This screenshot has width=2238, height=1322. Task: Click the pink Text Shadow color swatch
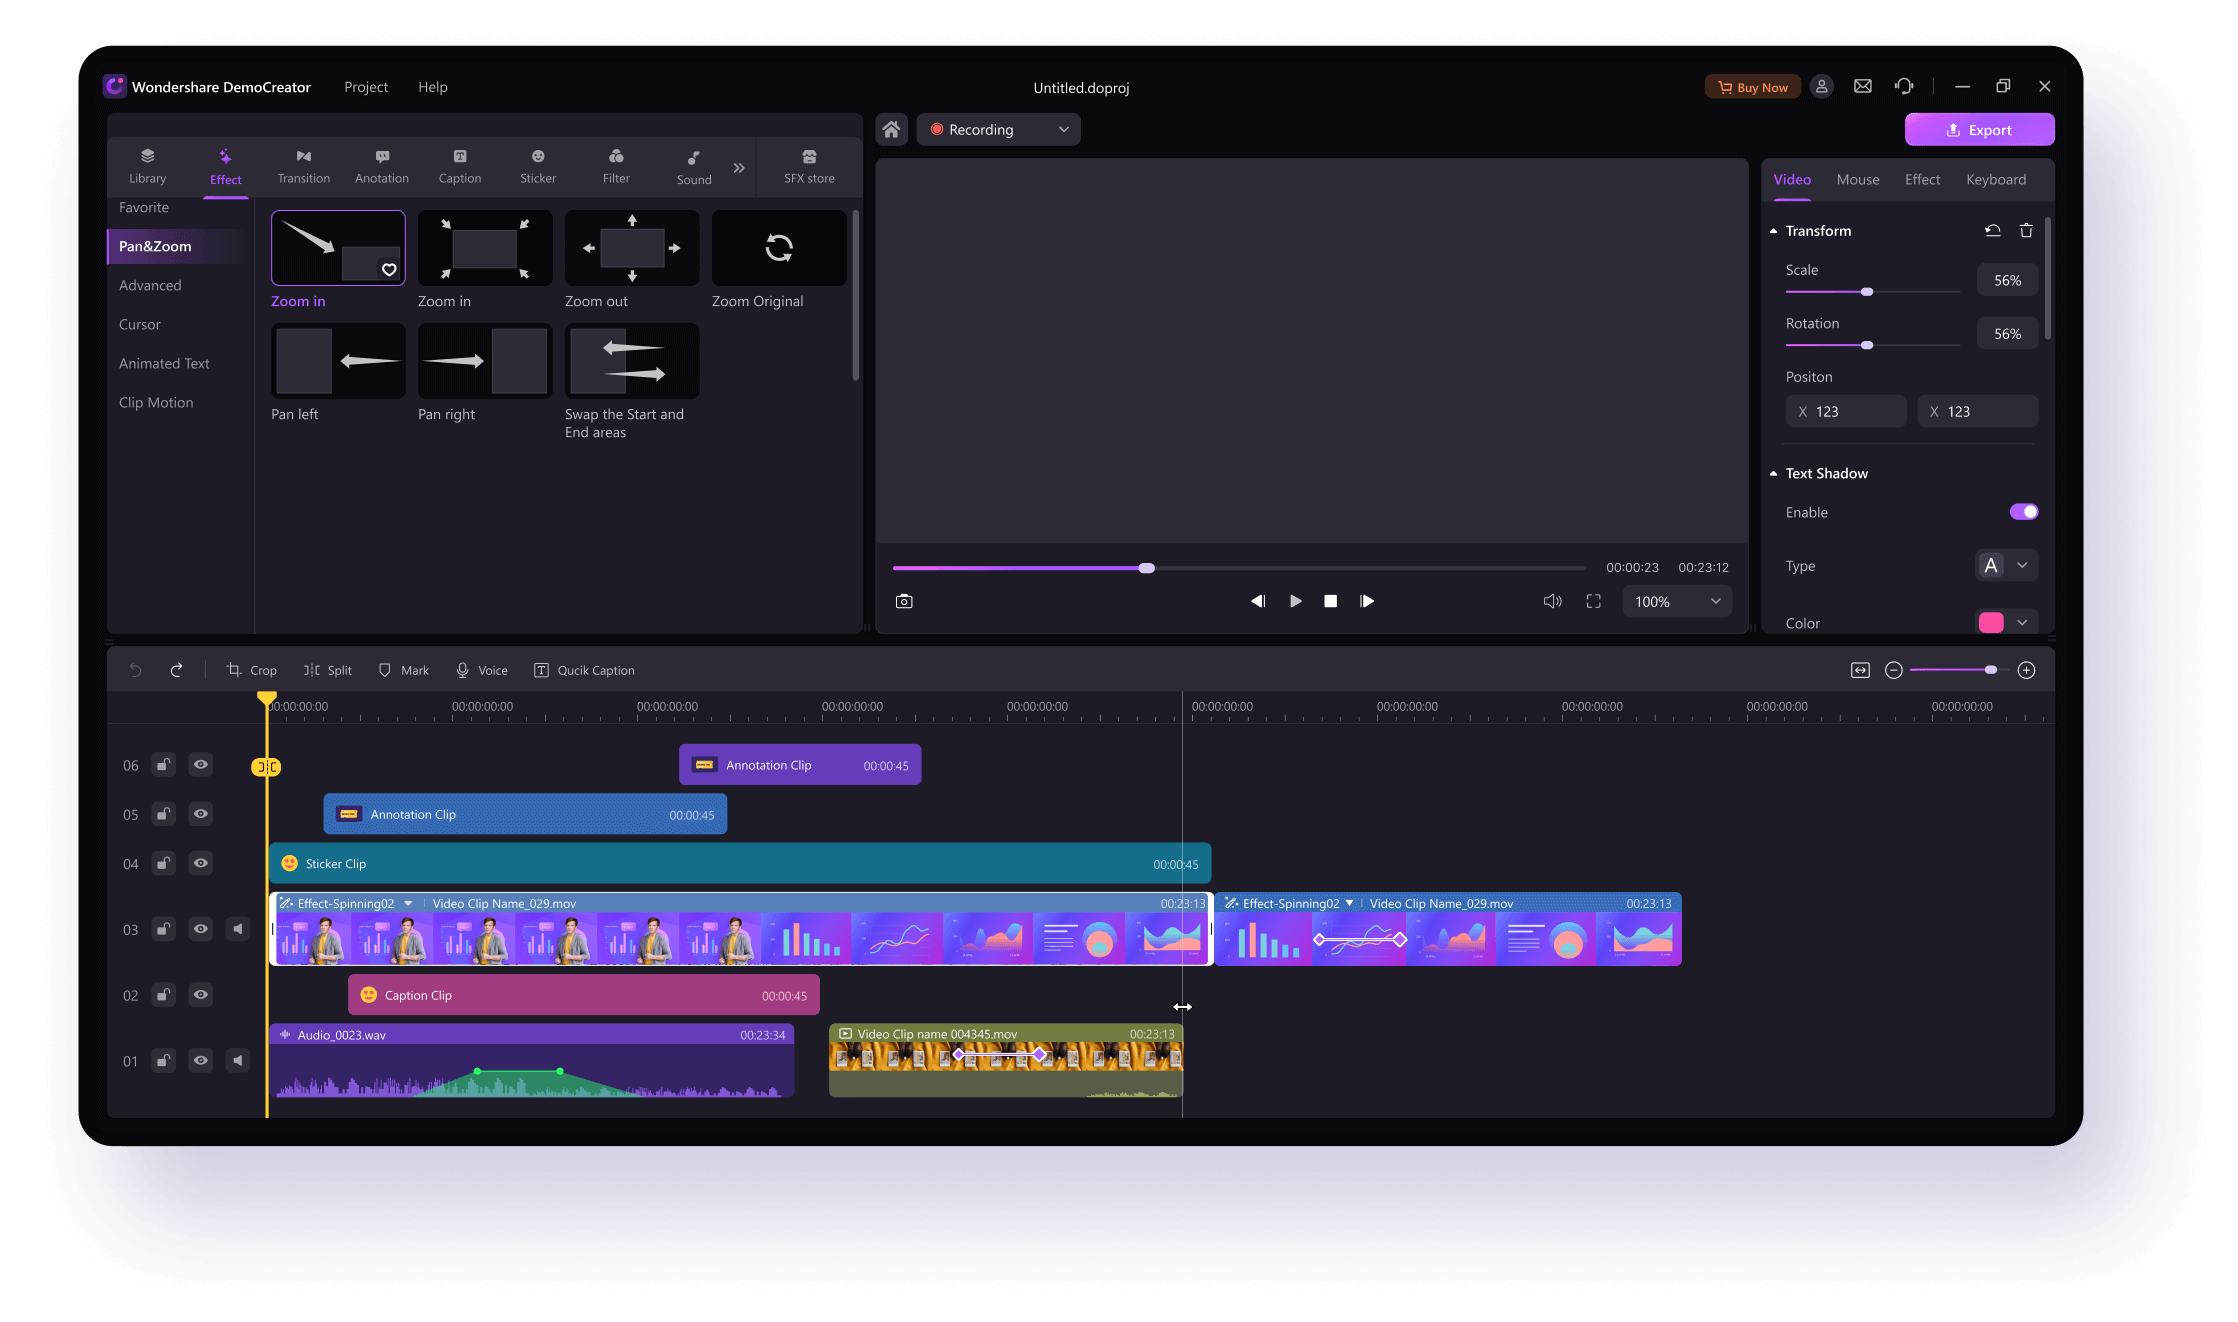(x=1990, y=623)
